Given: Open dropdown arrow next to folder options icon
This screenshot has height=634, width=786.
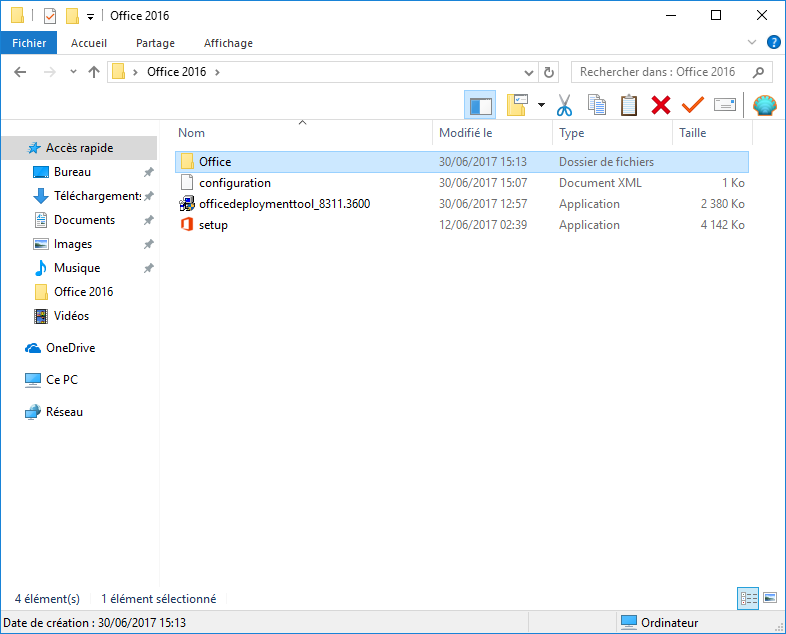Looking at the screenshot, I should point(541,105).
